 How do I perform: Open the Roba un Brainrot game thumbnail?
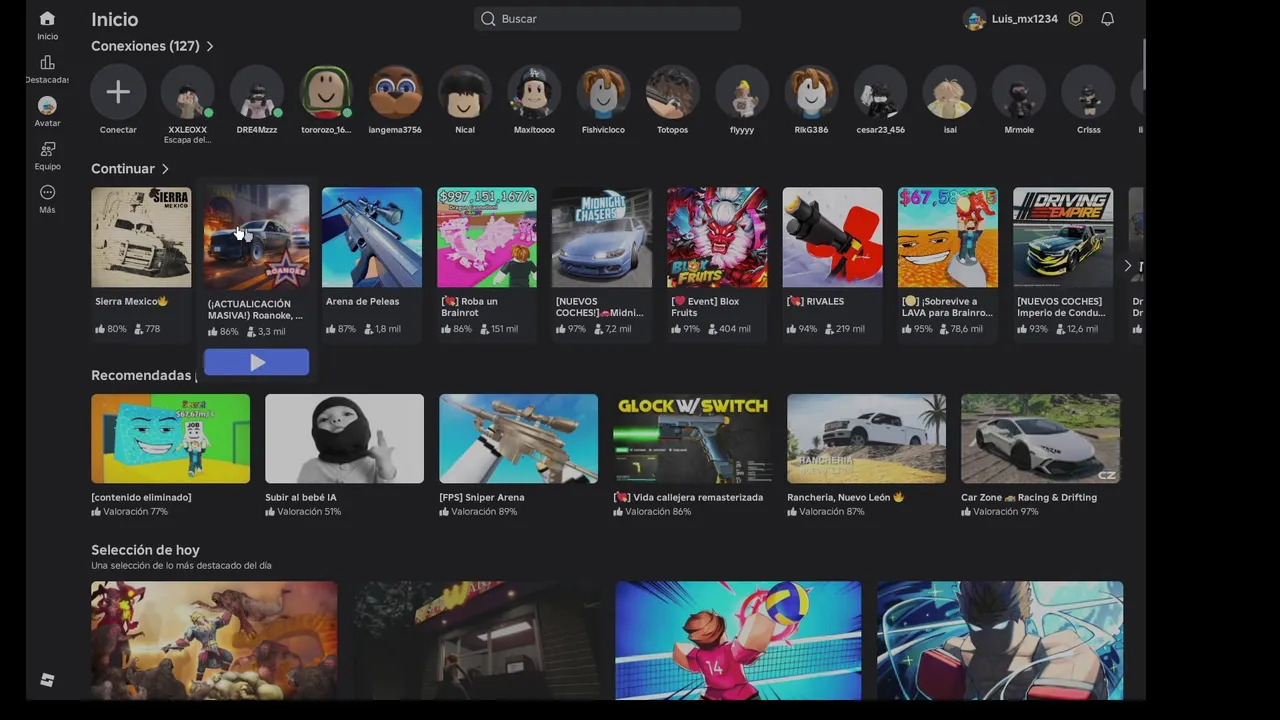click(487, 237)
